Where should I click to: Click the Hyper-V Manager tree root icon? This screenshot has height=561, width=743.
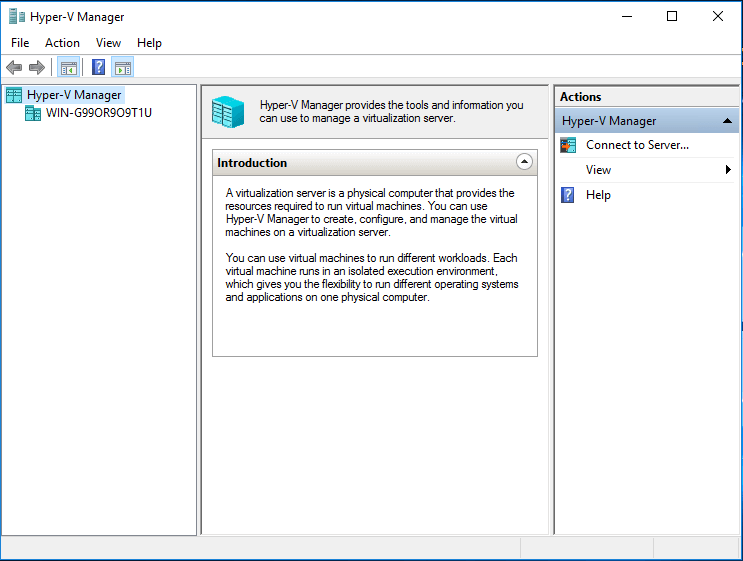(14, 95)
